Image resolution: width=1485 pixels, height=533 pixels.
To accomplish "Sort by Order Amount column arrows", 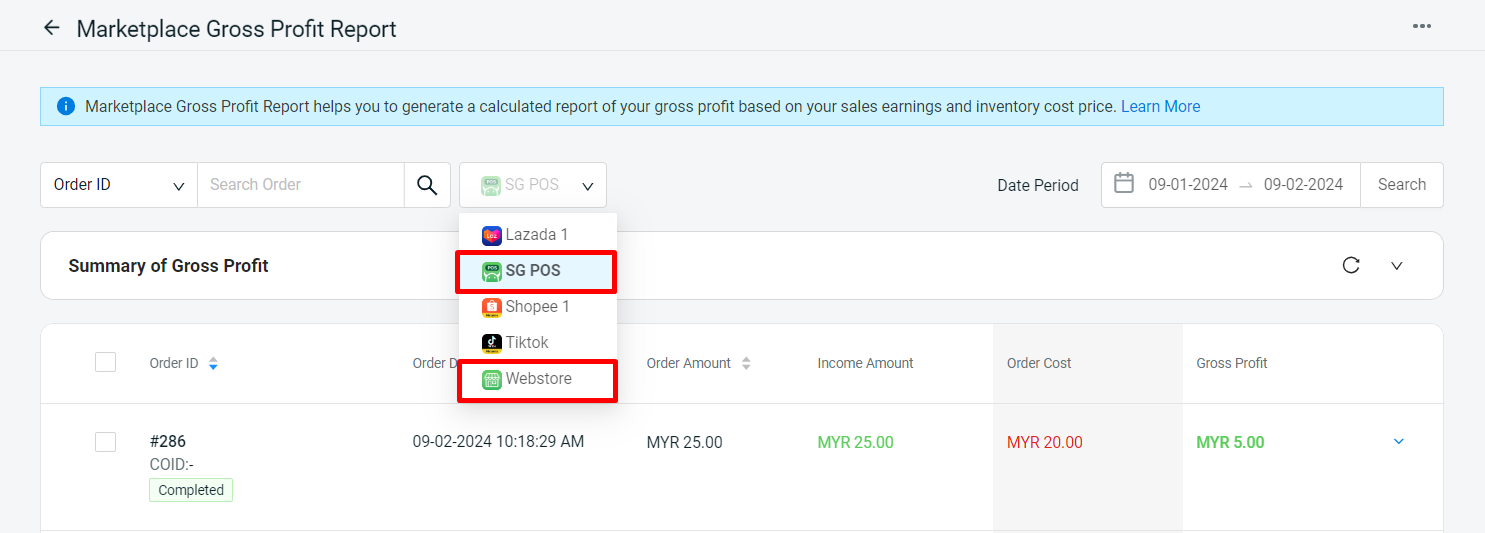I will click(x=746, y=364).
